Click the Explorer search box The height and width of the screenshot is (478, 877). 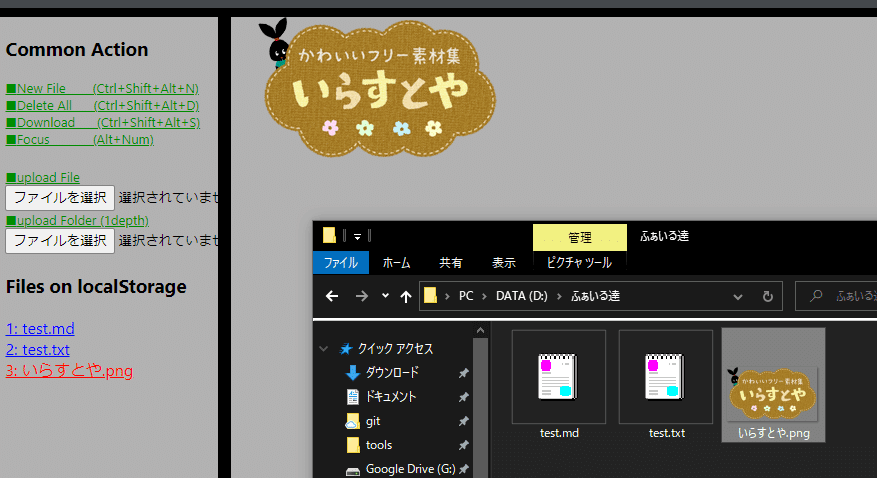[836, 296]
